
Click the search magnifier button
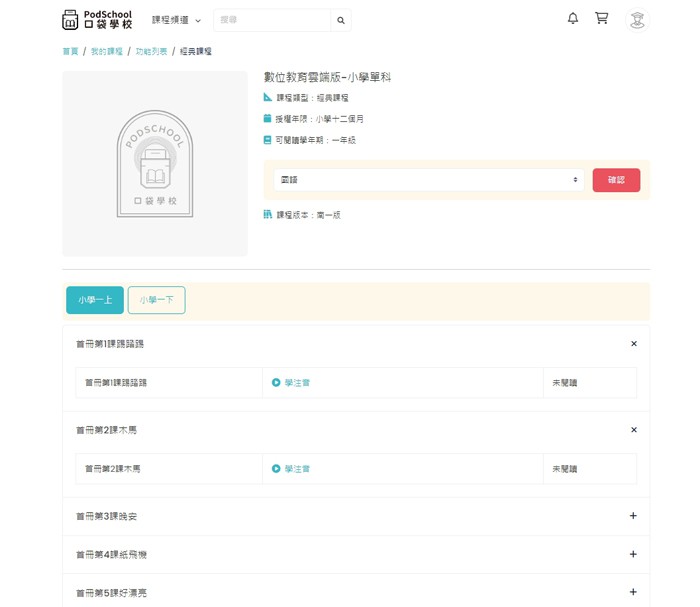341,20
